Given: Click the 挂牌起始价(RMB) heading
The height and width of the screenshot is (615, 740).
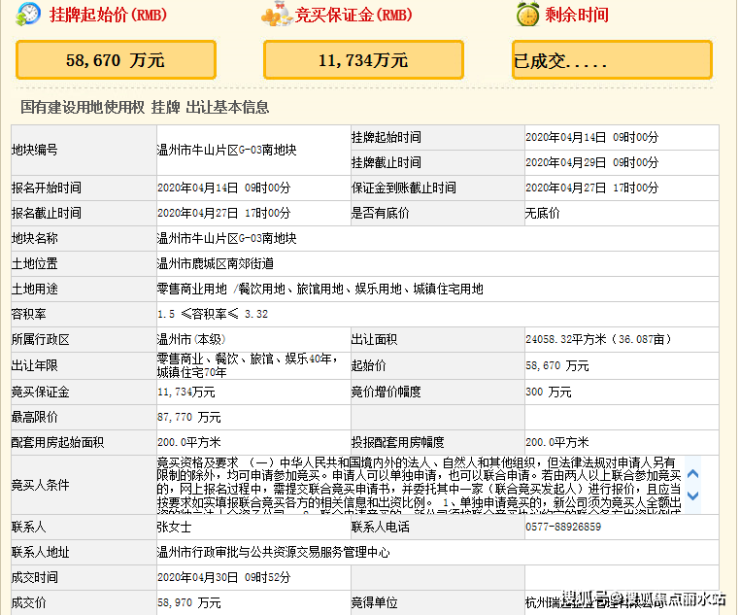Looking at the screenshot, I should point(108,15).
